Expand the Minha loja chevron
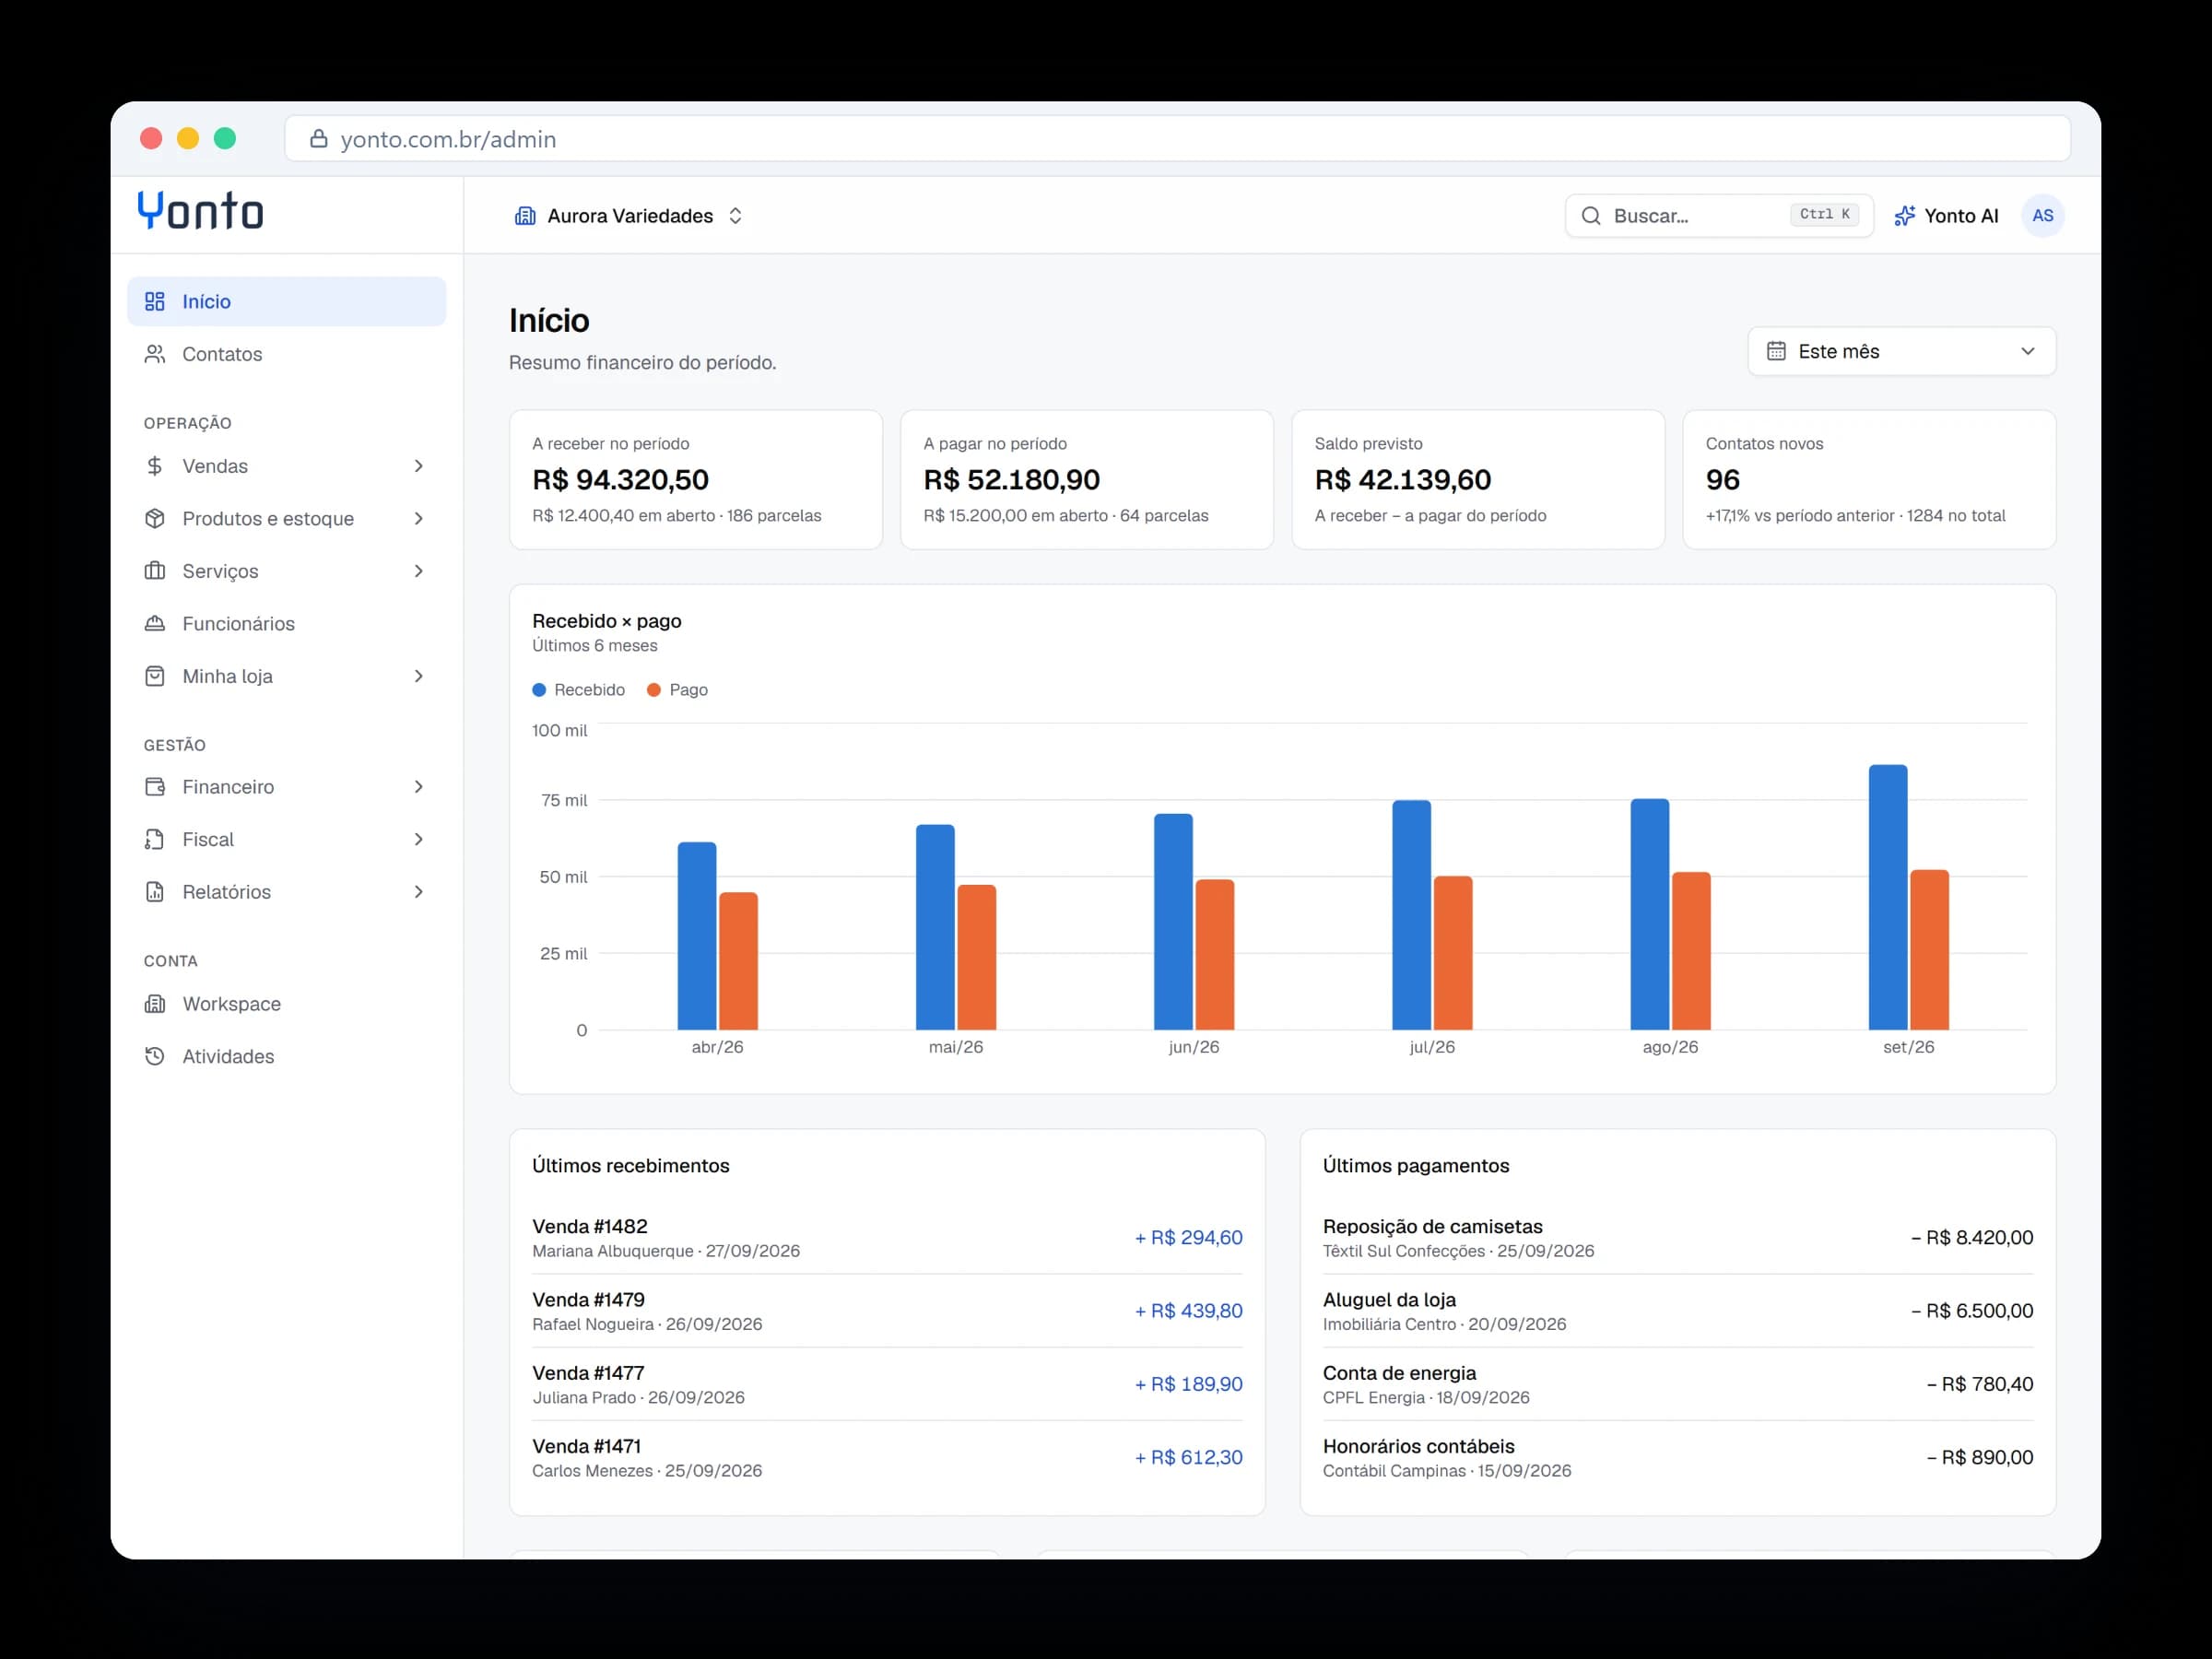The width and height of the screenshot is (2212, 1659). (x=419, y=676)
